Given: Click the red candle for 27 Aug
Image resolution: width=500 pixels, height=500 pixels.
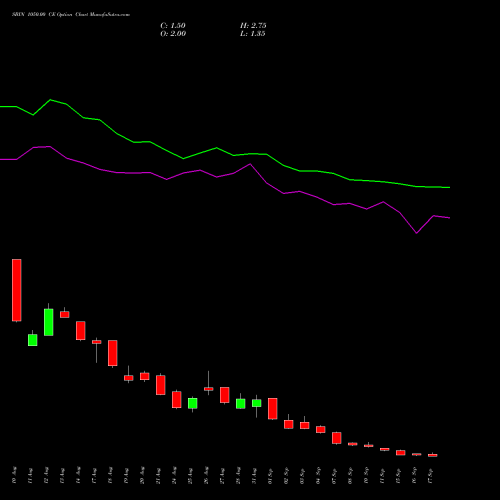Looking at the screenshot, I should coord(225,395).
